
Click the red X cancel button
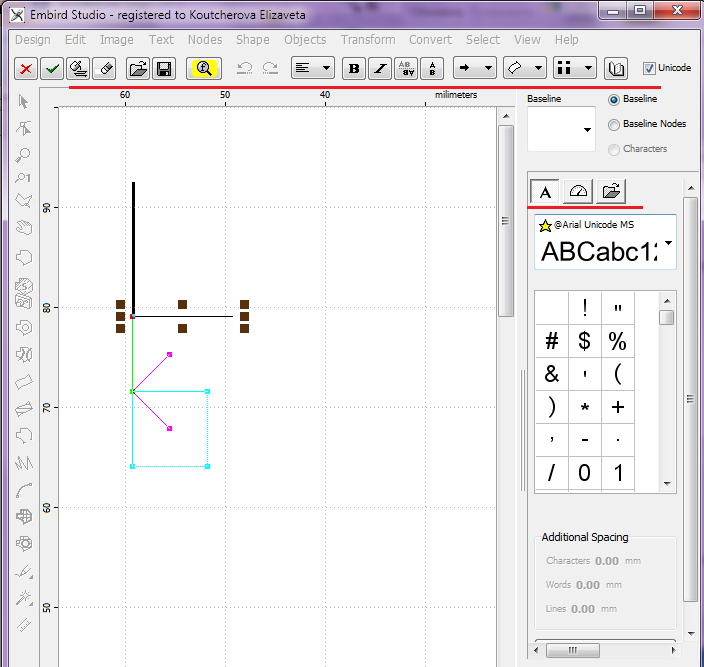tap(26, 68)
